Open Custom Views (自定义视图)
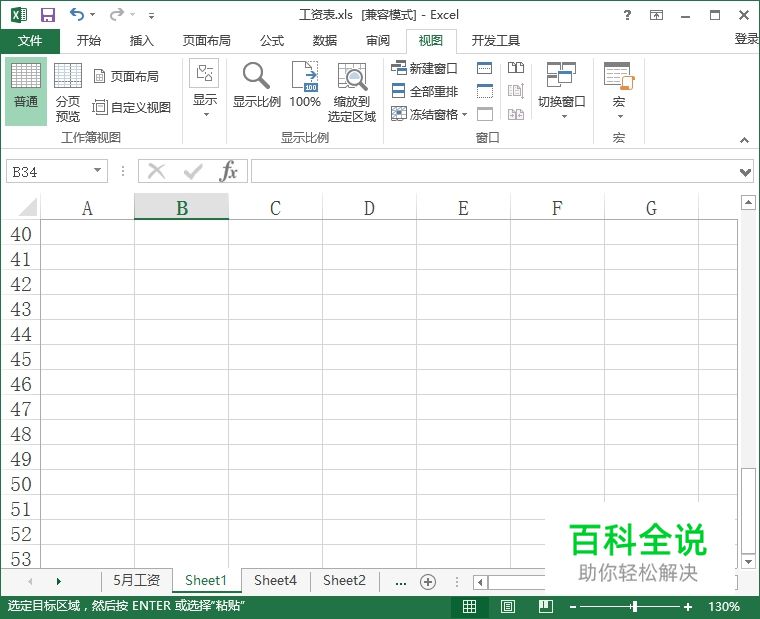Image resolution: width=760 pixels, height=619 pixels. (131, 107)
